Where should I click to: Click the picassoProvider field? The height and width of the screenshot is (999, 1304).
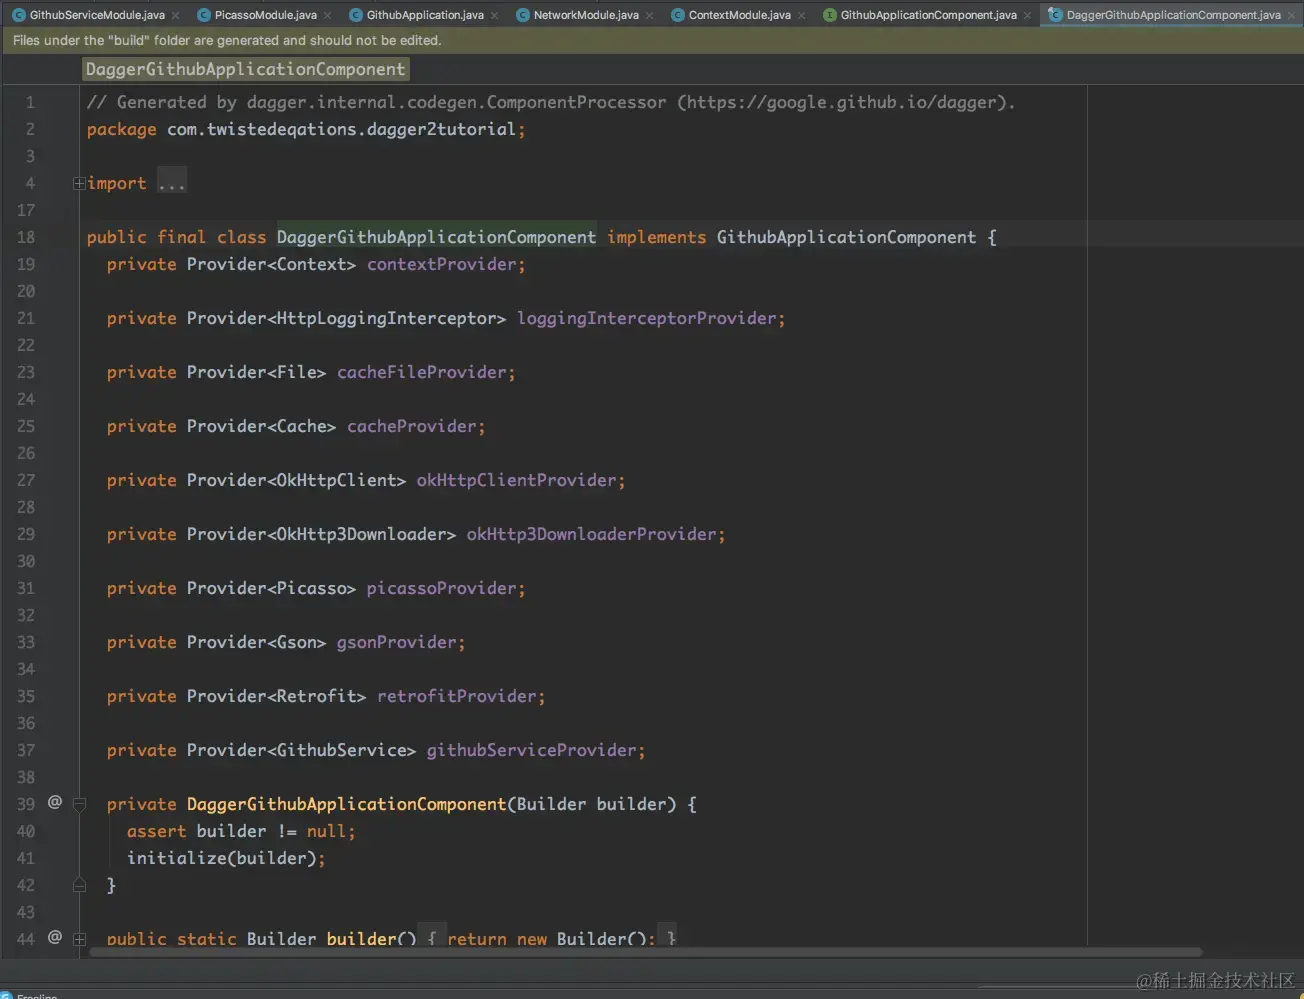441,588
